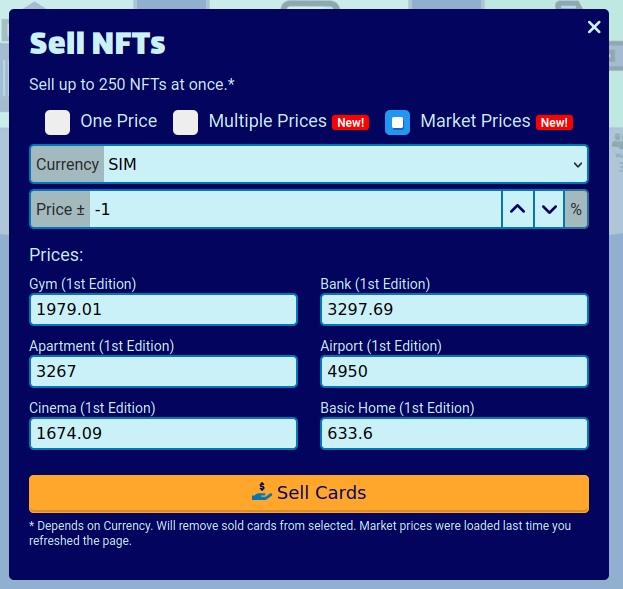Click the Currency label
The image size is (623, 589).
(x=67, y=164)
